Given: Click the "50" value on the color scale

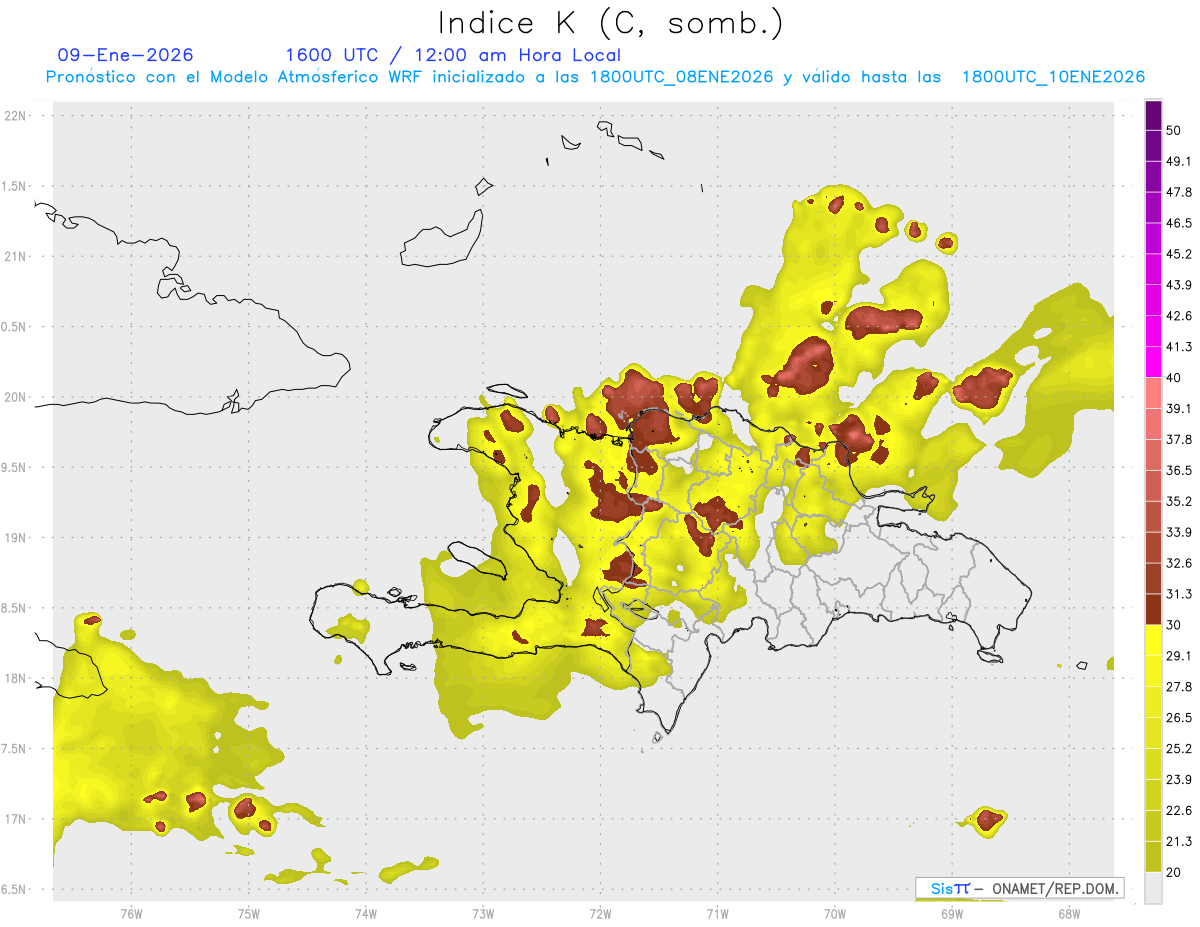Looking at the screenshot, I should tap(1174, 130).
